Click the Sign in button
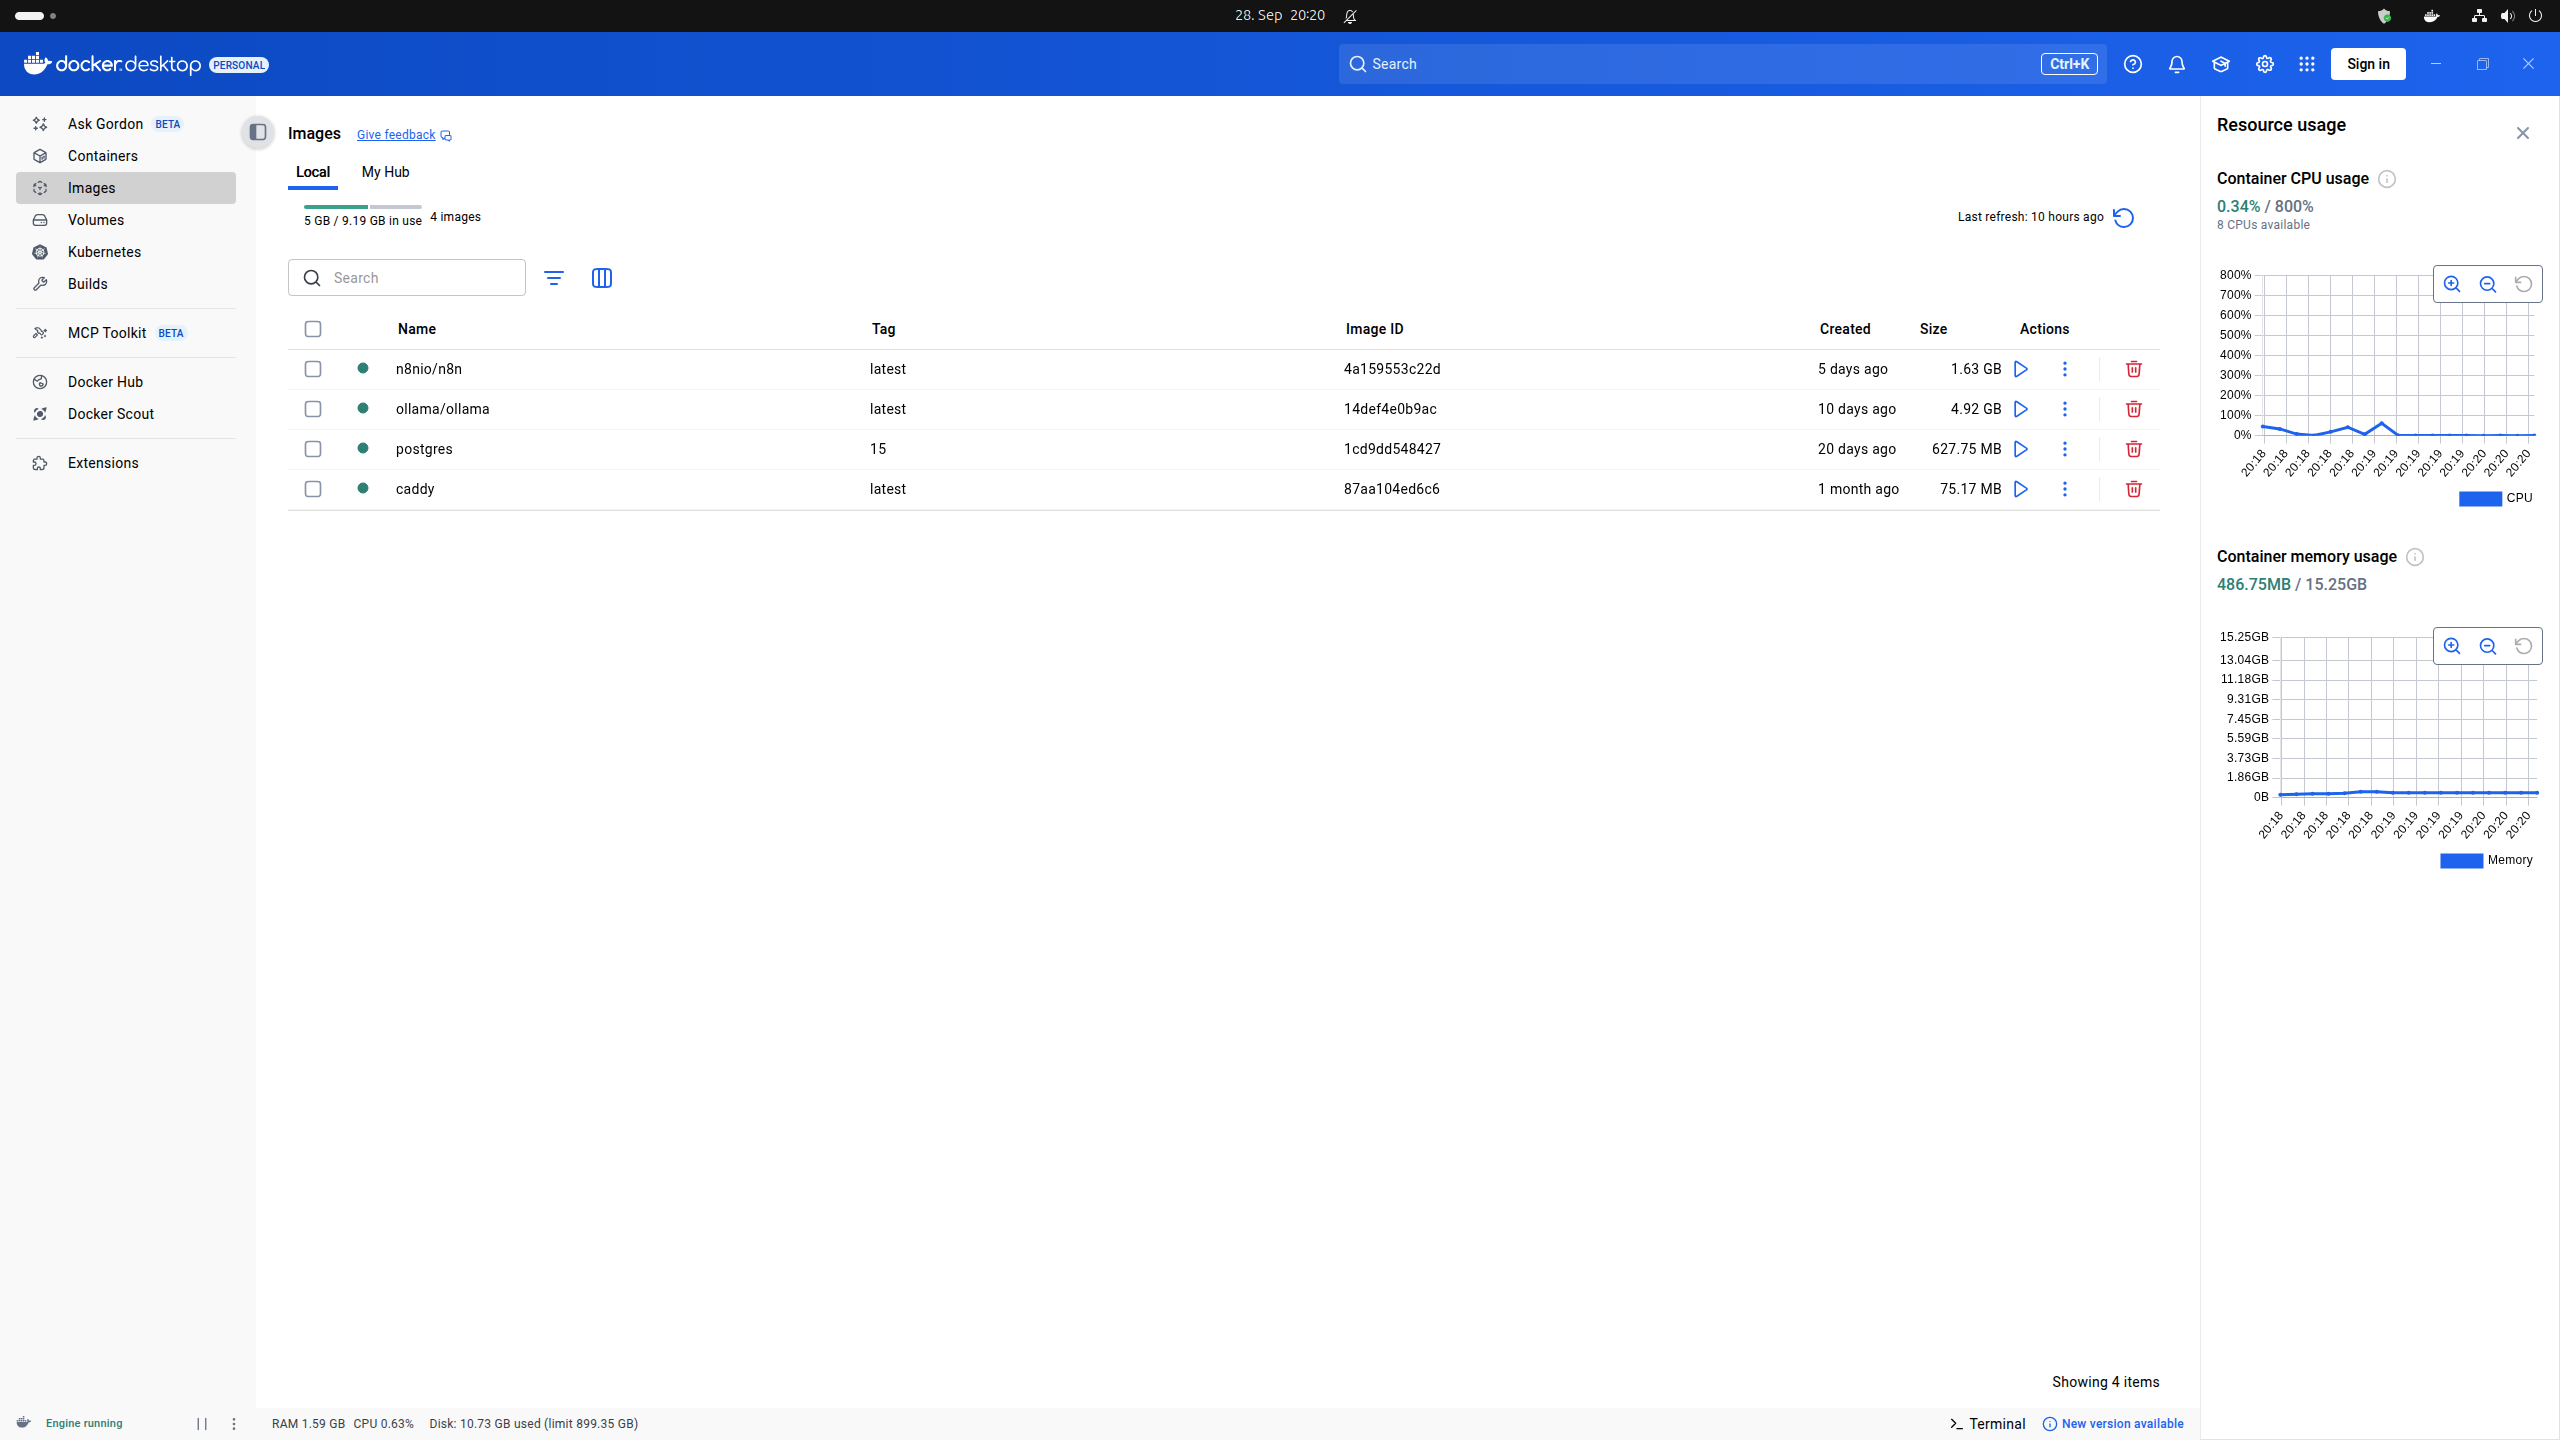This screenshot has width=2560, height=1440. pyautogui.click(x=2367, y=63)
